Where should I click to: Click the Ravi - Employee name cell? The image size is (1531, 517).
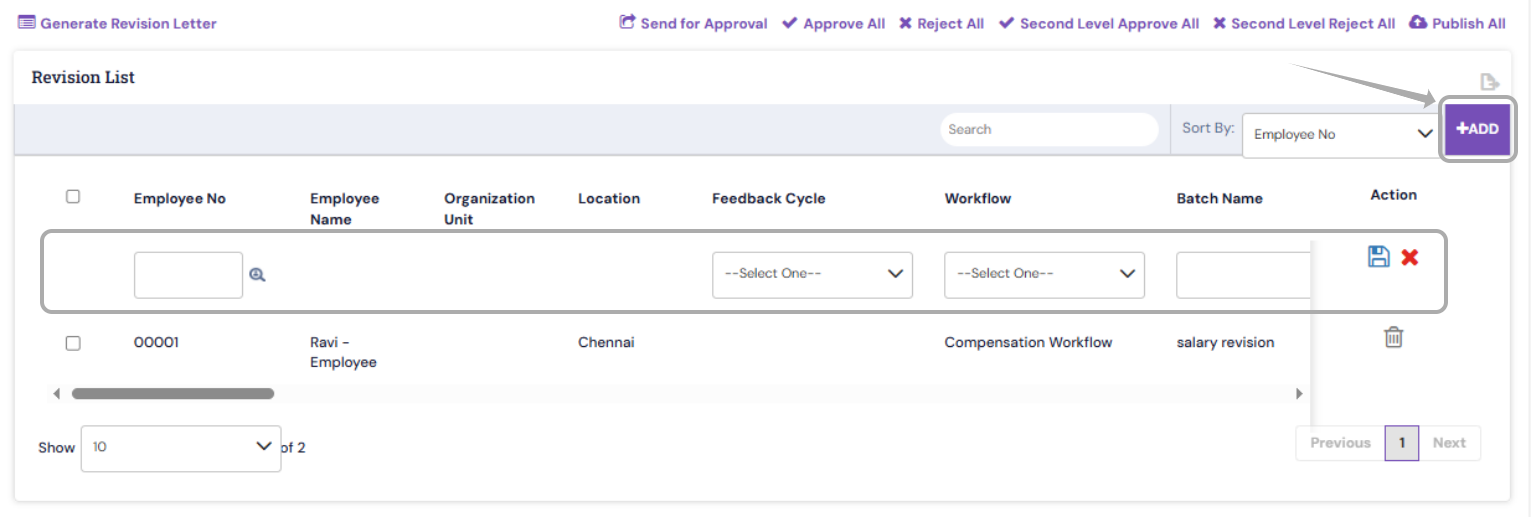[343, 352]
